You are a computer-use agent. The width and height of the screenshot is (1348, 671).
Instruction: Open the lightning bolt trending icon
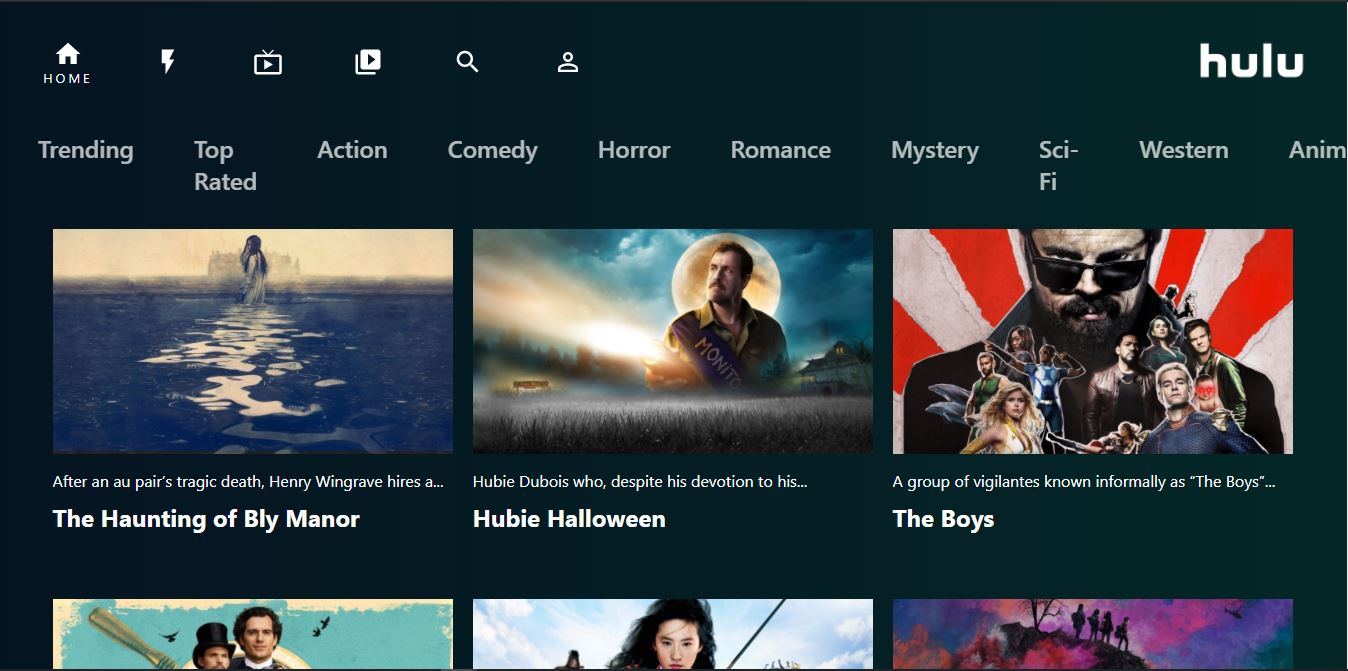[x=168, y=62]
